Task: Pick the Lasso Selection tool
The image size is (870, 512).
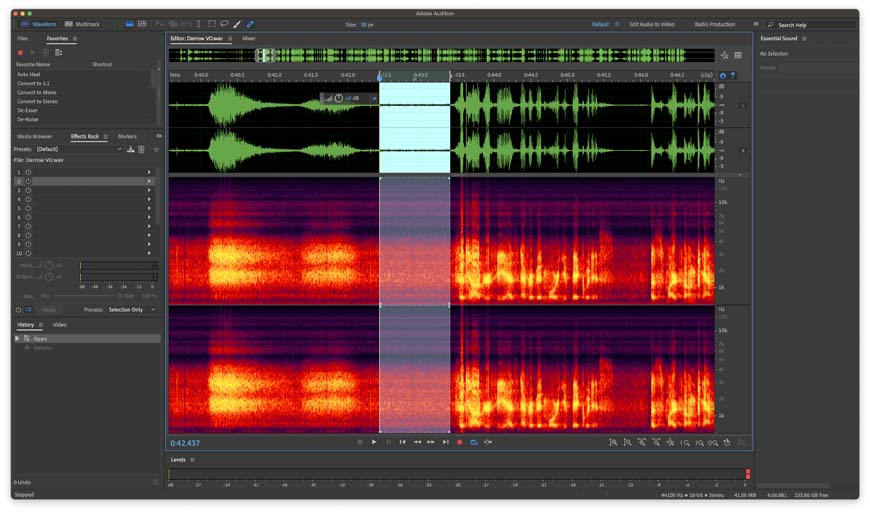Action: 224,24
